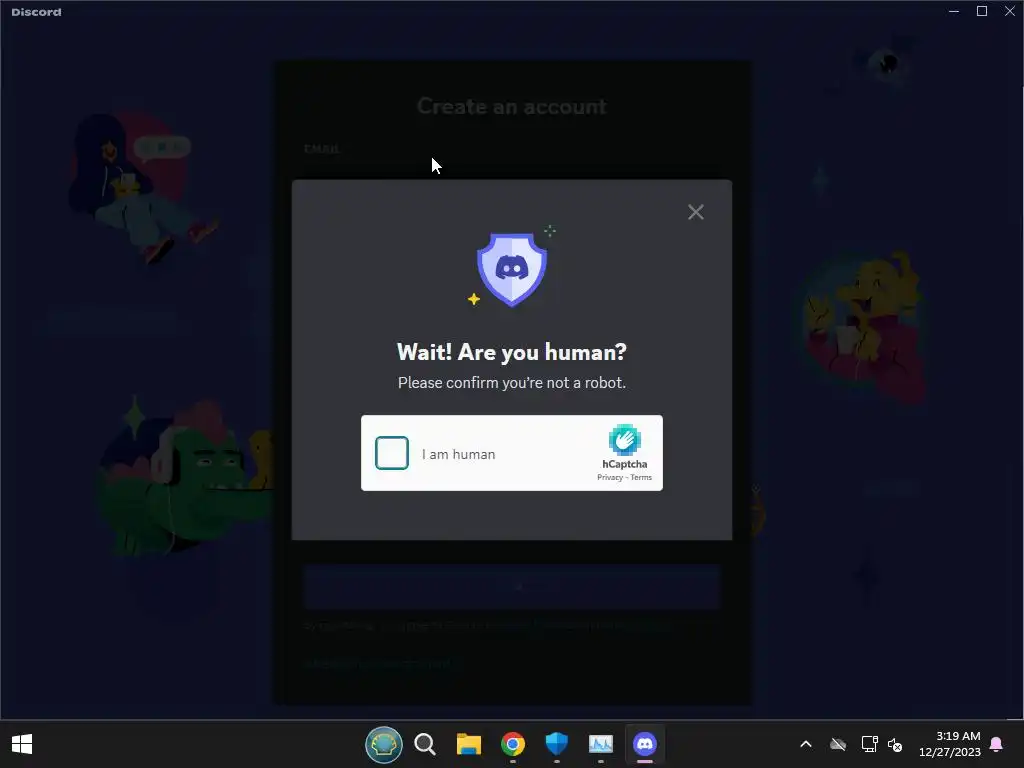Image resolution: width=1024 pixels, height=768 pixels.
Task: Open File Explorer from taskbar
Action: click(x=468, y=744)
